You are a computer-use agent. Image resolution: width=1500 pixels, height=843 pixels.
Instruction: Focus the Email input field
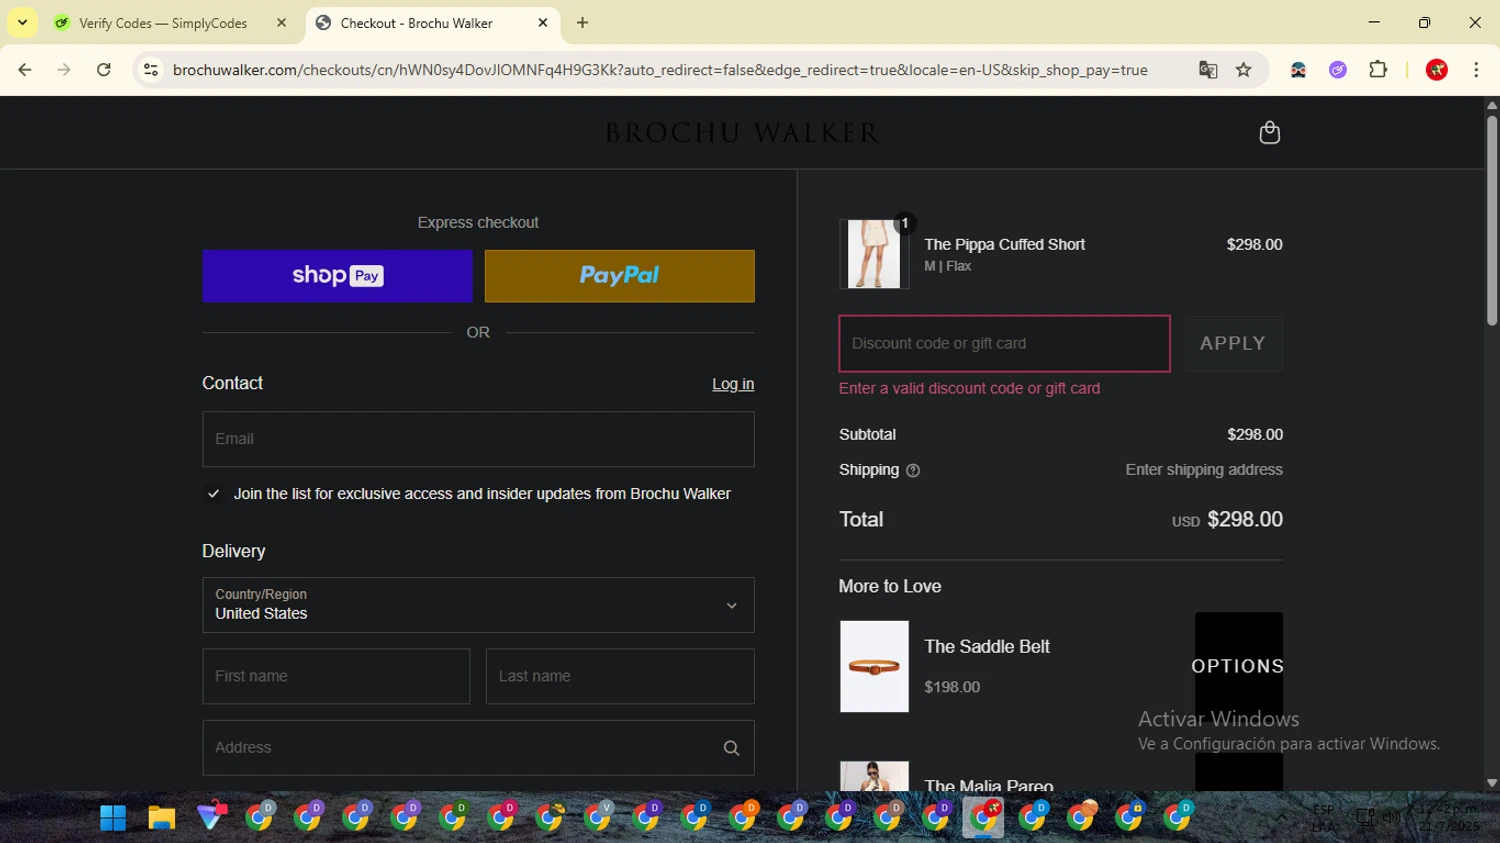point(478,439)
